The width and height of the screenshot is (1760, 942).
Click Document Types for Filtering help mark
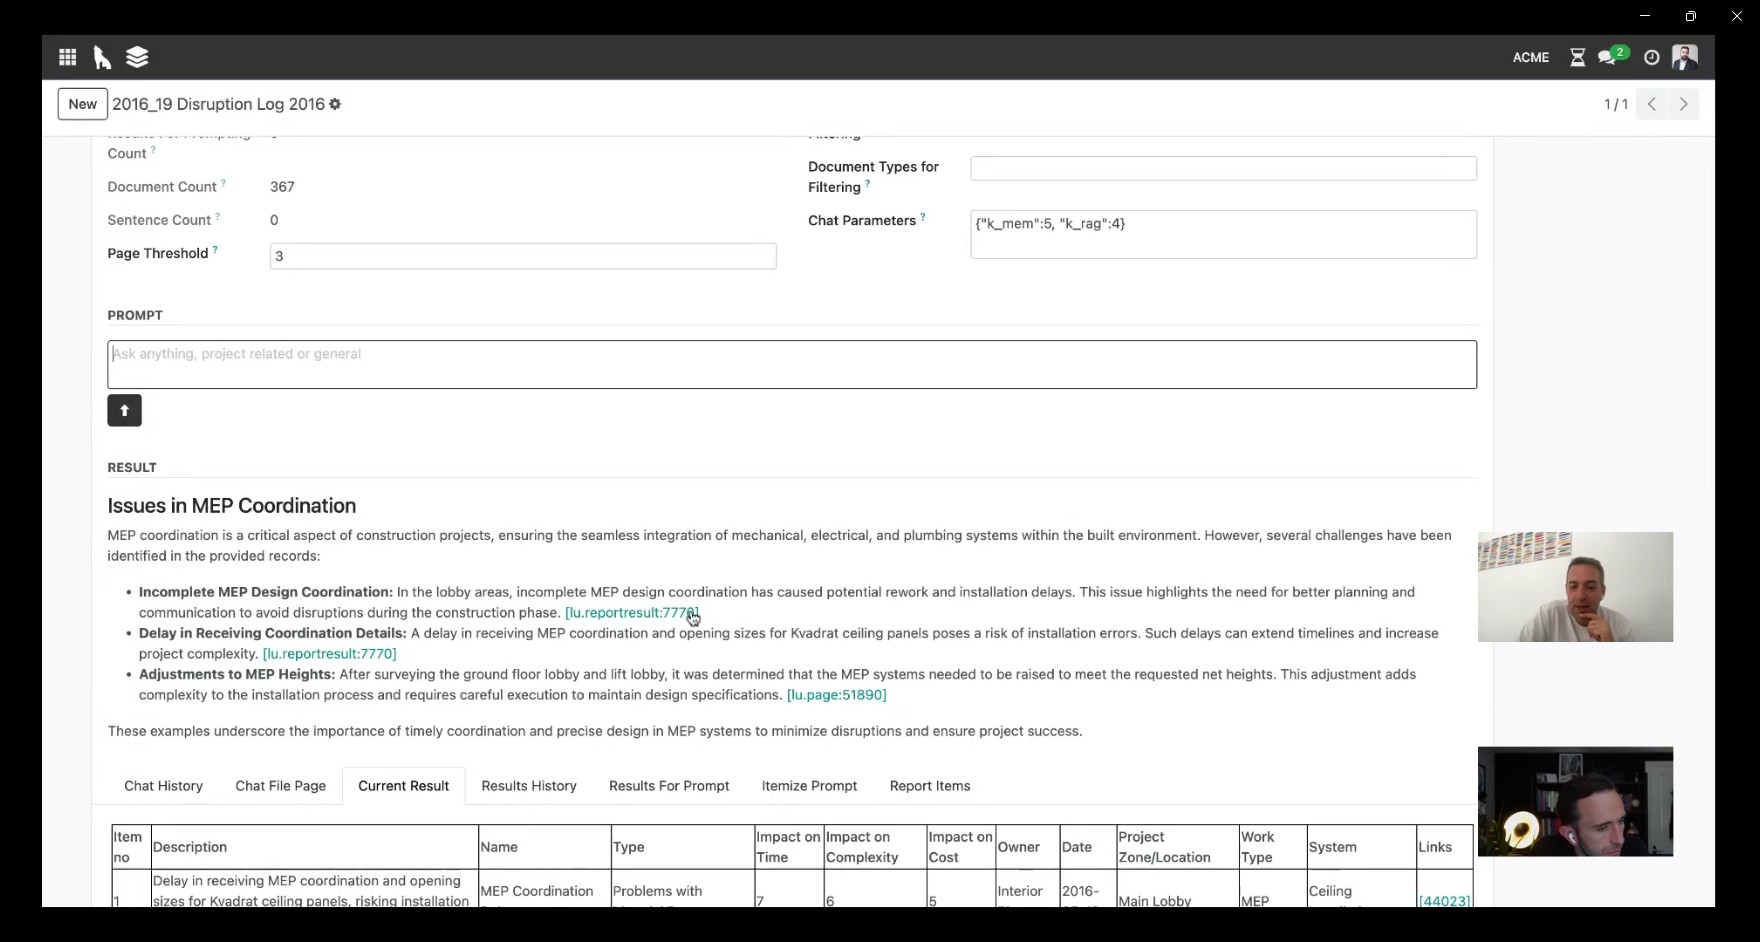[867, 184]
